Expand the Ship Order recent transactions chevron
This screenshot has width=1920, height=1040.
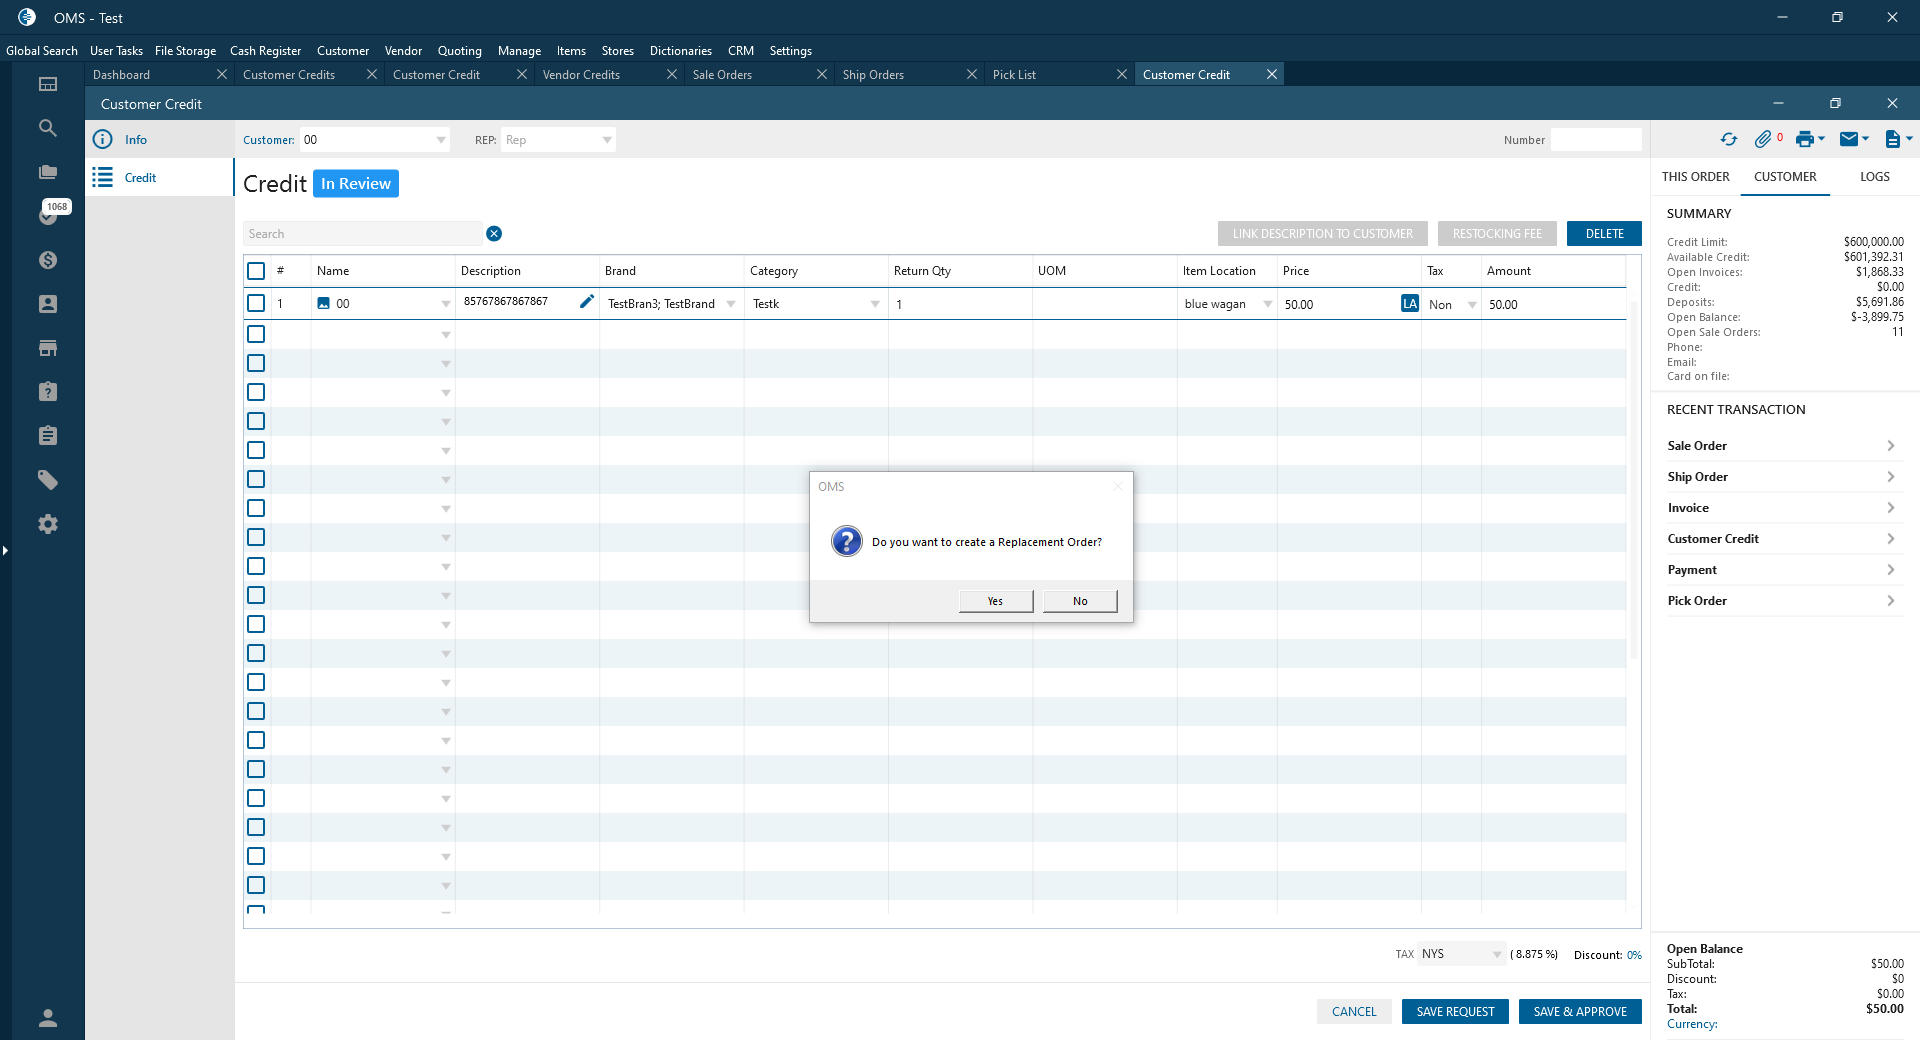(1890, 477)
